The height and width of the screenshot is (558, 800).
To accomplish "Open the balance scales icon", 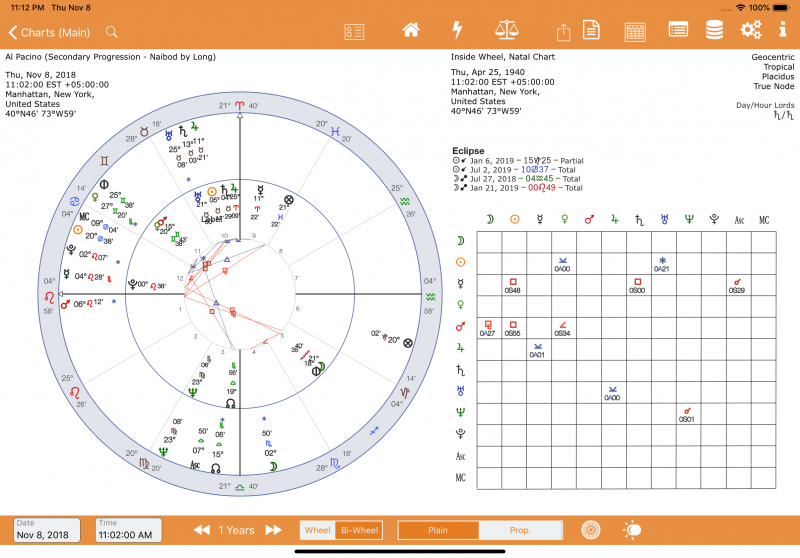I will (x=507, y=30).
